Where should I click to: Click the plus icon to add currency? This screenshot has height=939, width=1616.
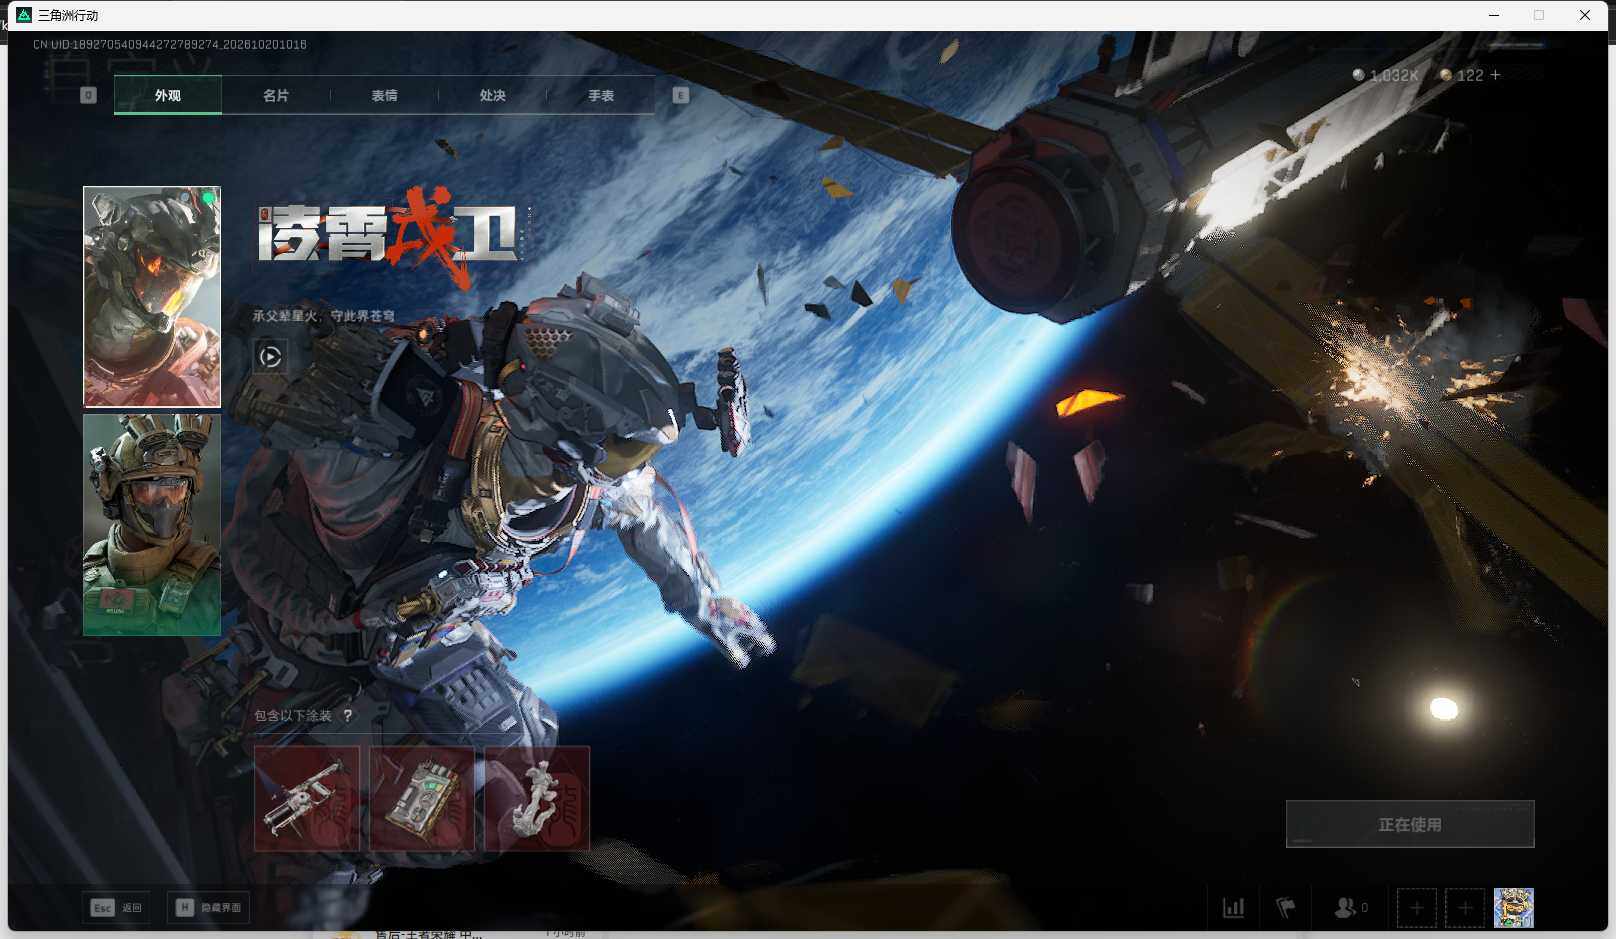[1495, 75]
